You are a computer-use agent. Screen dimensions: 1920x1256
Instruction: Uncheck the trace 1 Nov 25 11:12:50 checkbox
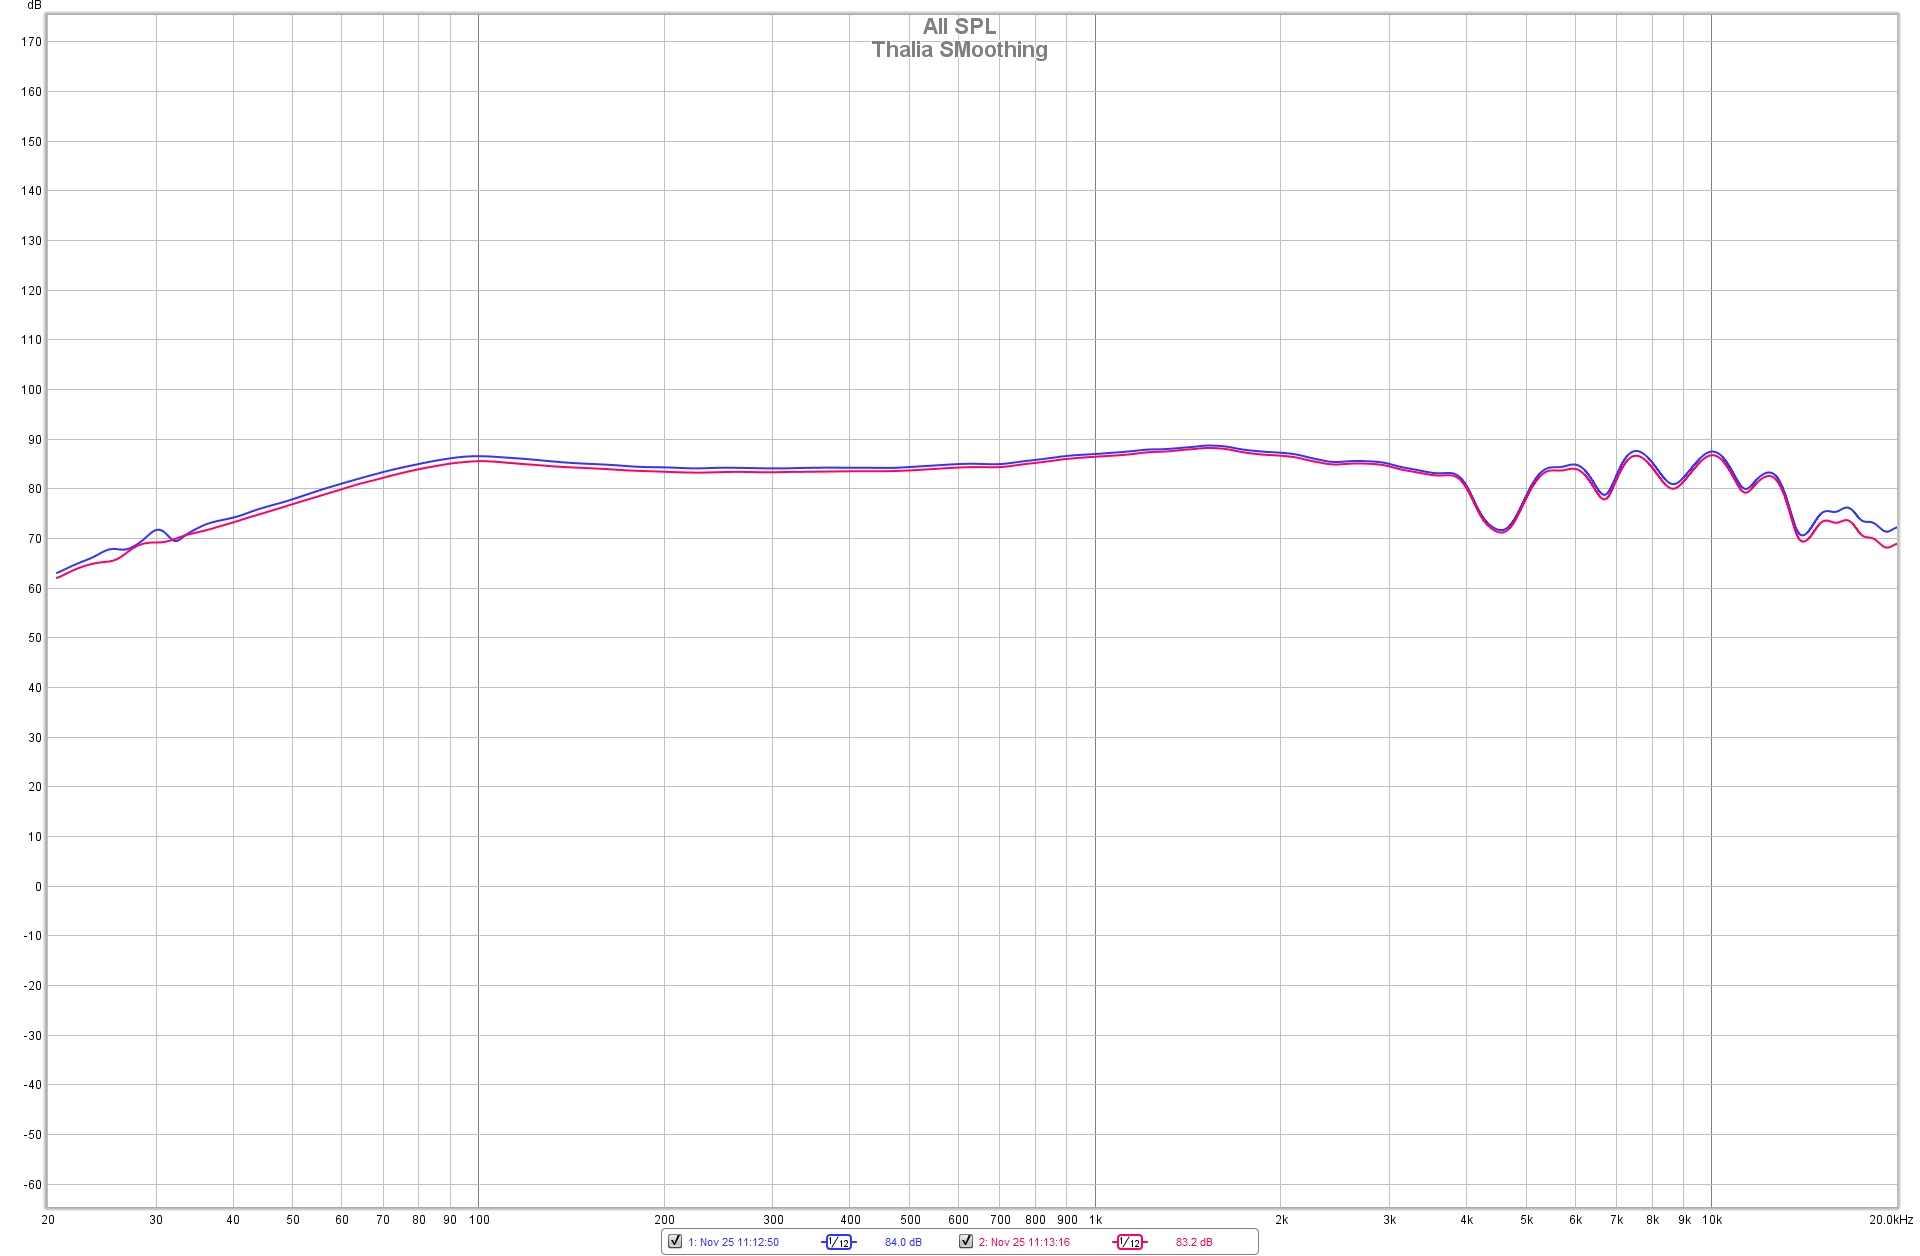[x=675, y=1241]
